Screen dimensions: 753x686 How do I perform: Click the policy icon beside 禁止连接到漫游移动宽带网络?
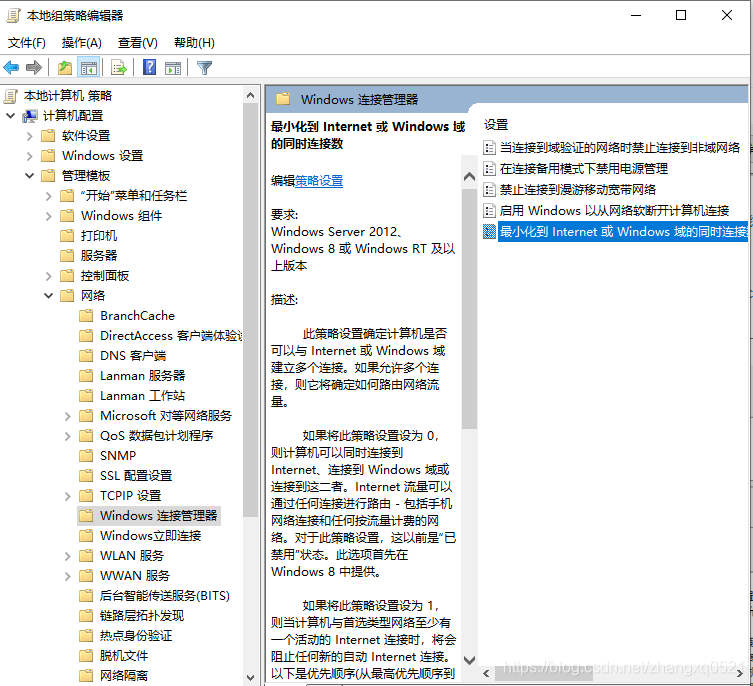pos(489,190)
